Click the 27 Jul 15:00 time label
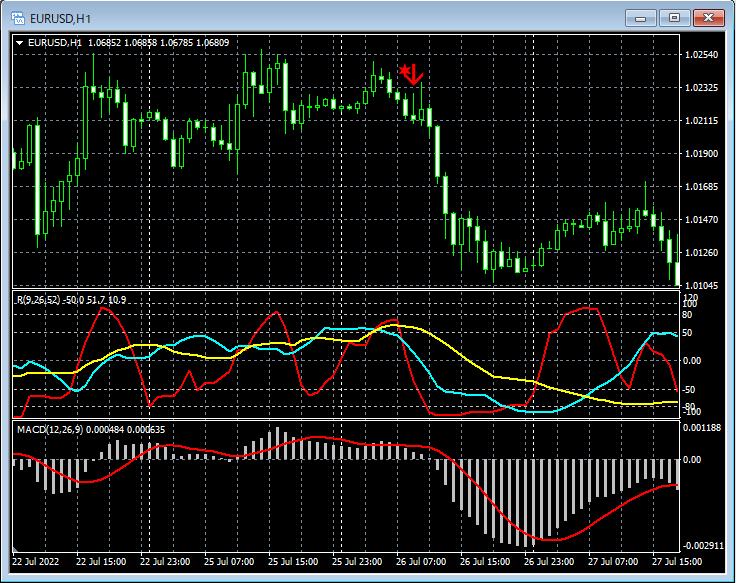The image size is (737, 583). point(677,562)
